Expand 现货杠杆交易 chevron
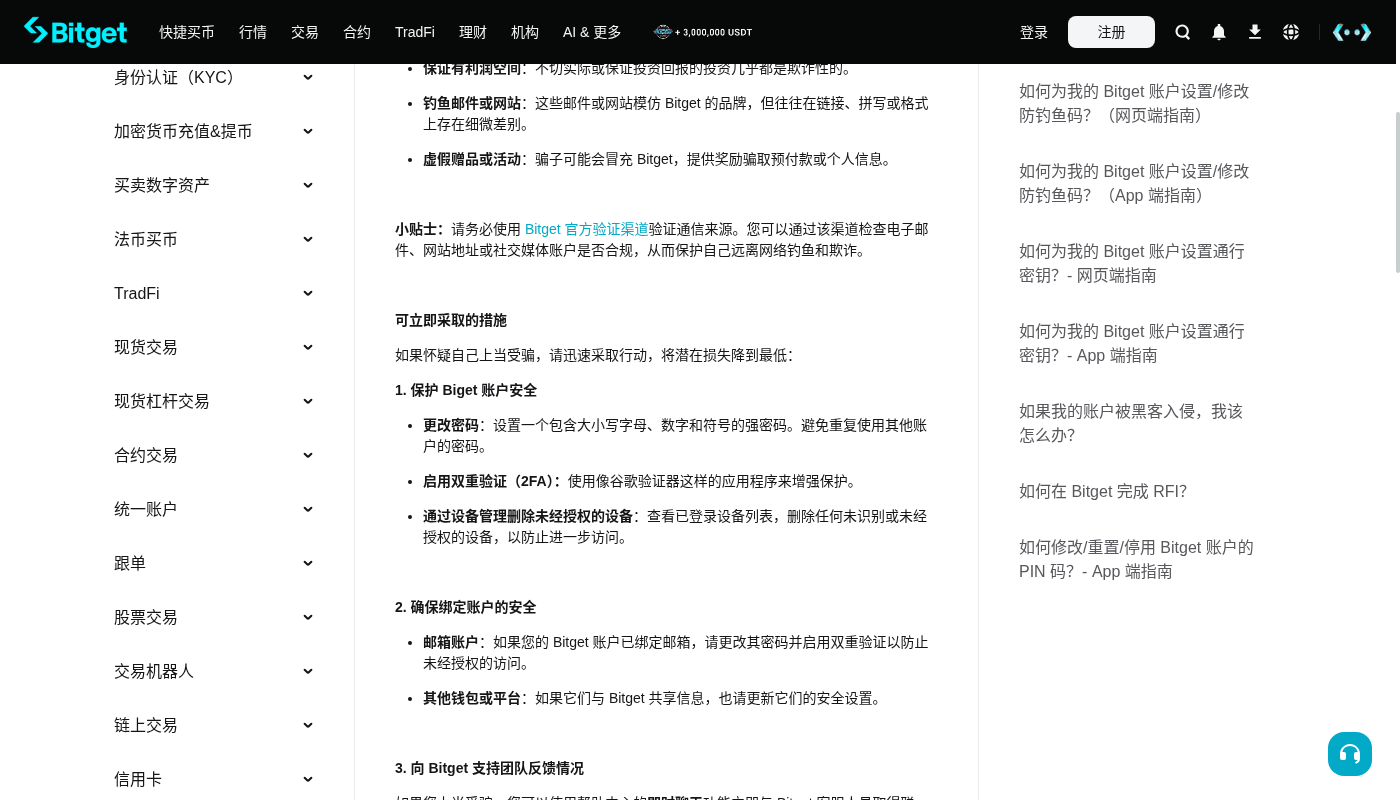Image resolution: width=1400 pixels, height=800 pixels. 308,401
